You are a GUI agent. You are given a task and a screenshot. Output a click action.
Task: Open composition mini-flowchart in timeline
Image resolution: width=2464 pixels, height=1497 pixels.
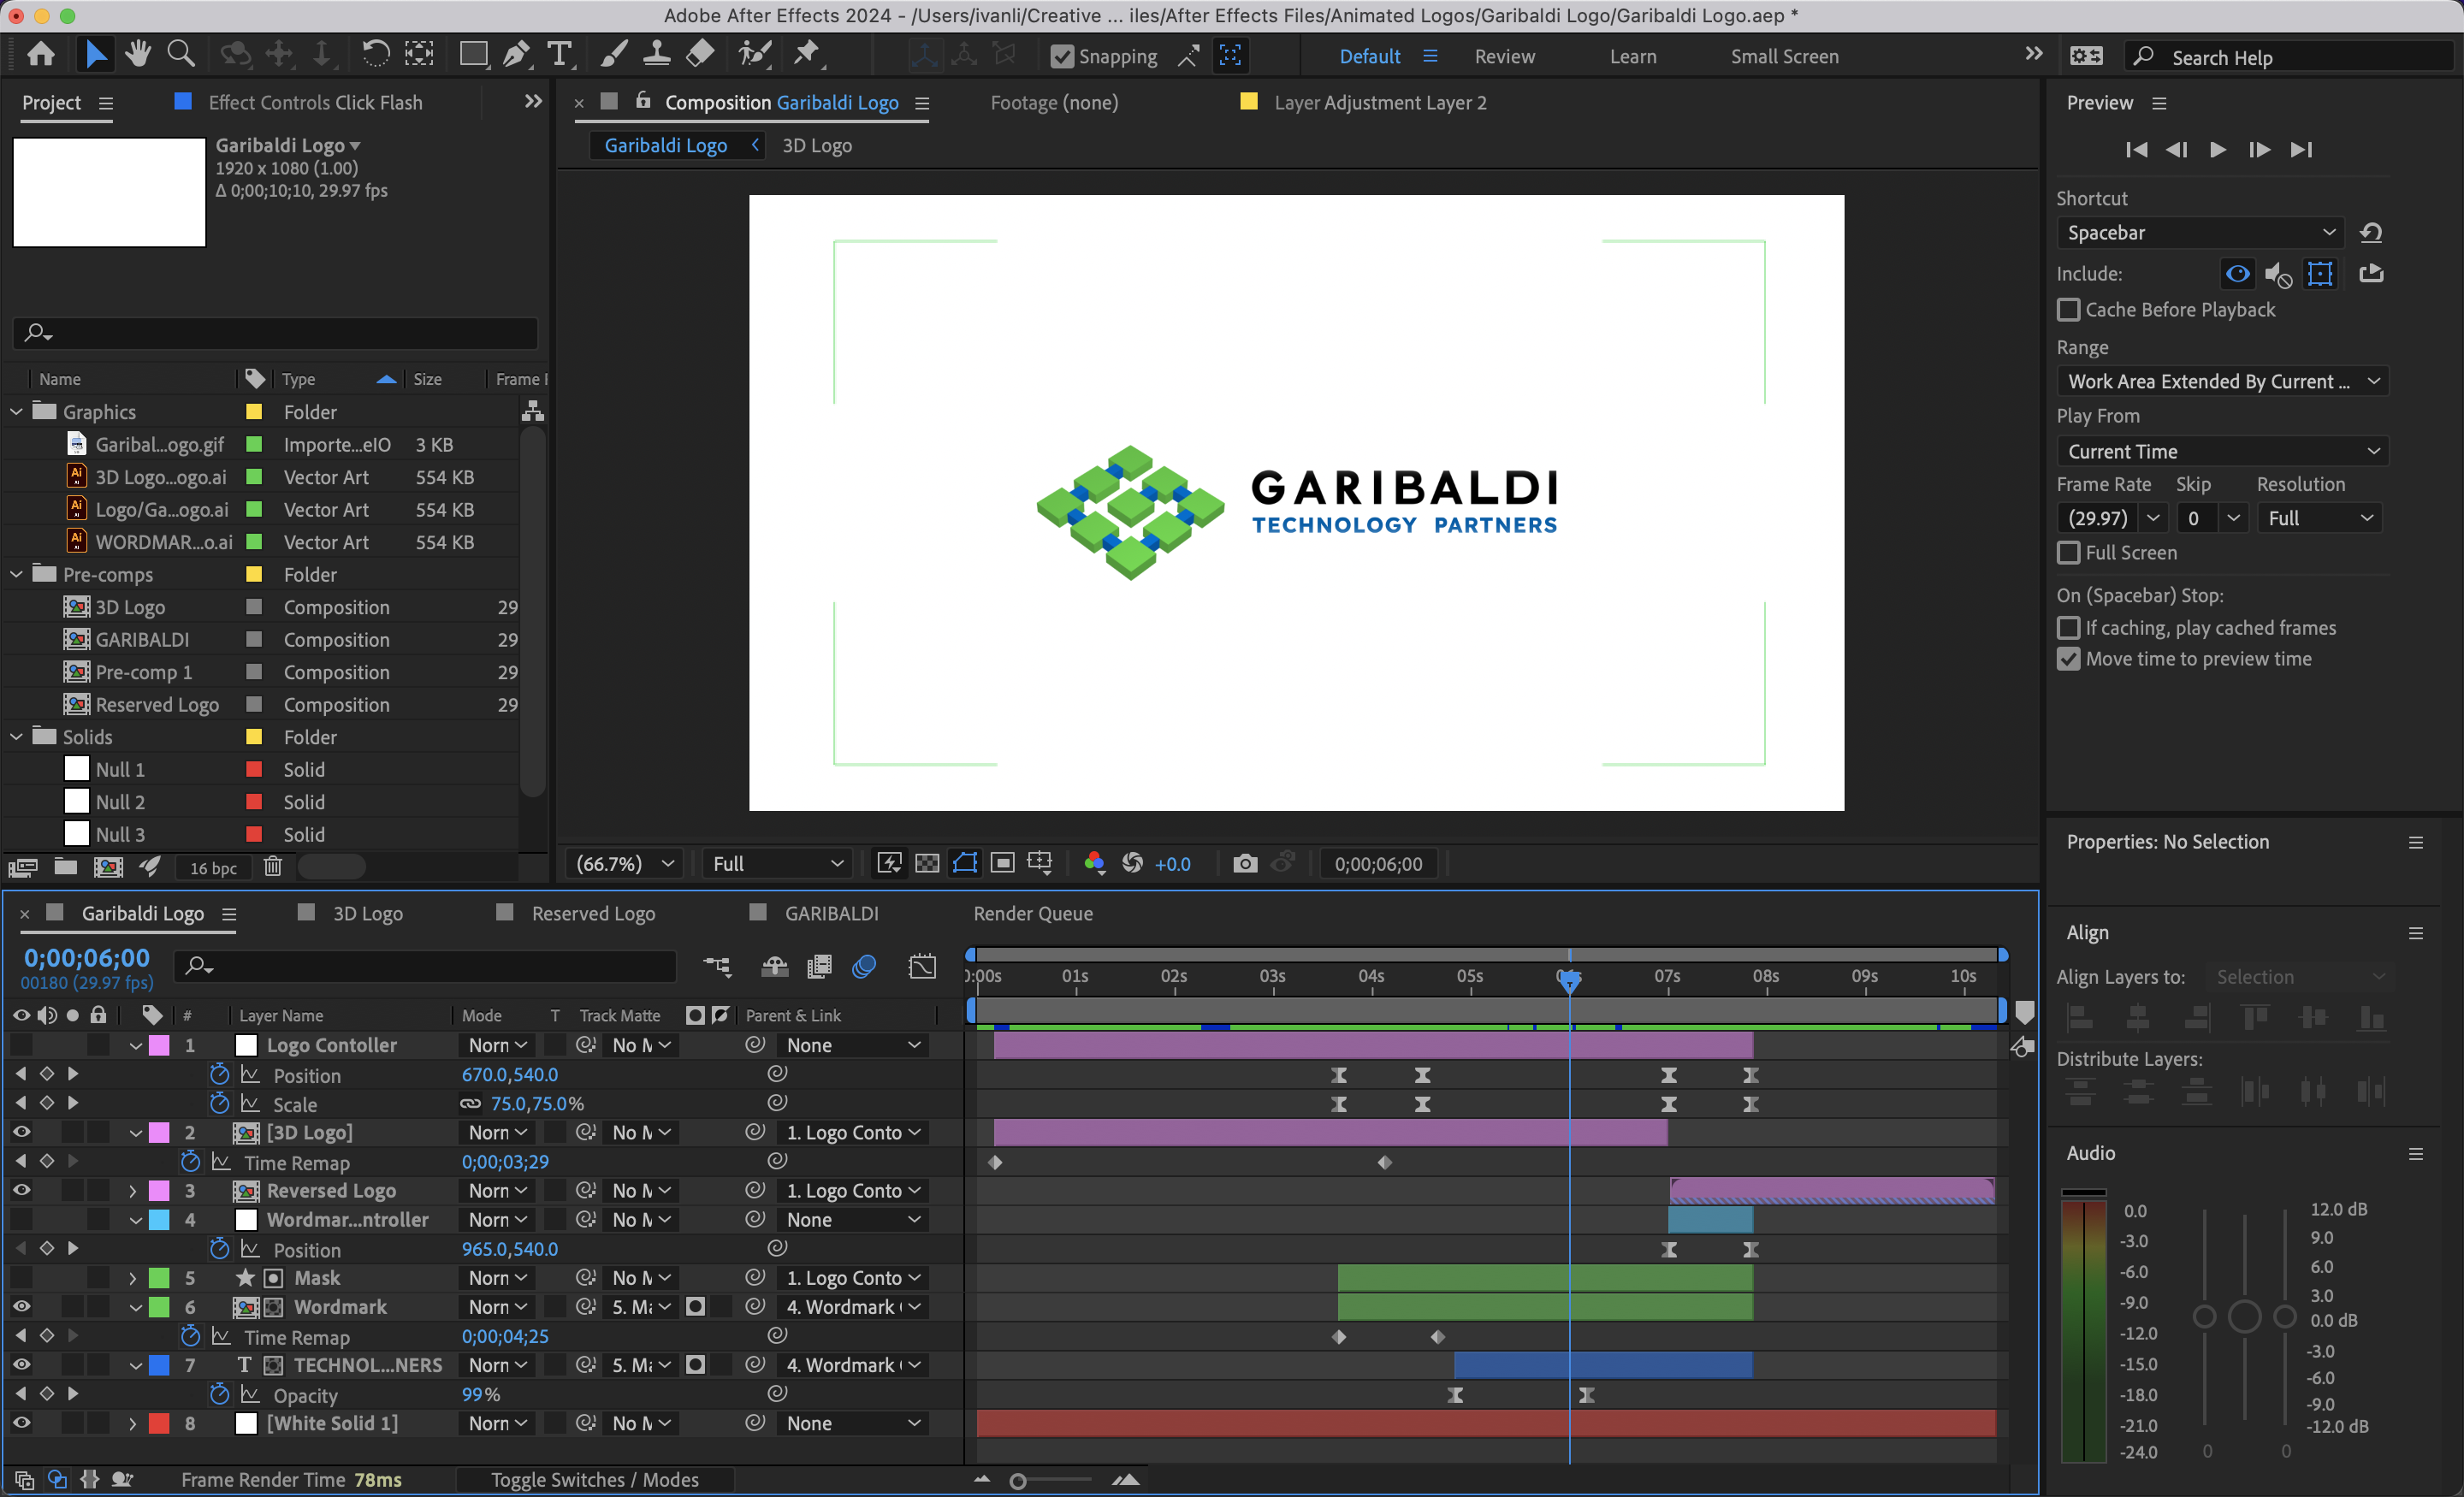(x=717, y=966)
